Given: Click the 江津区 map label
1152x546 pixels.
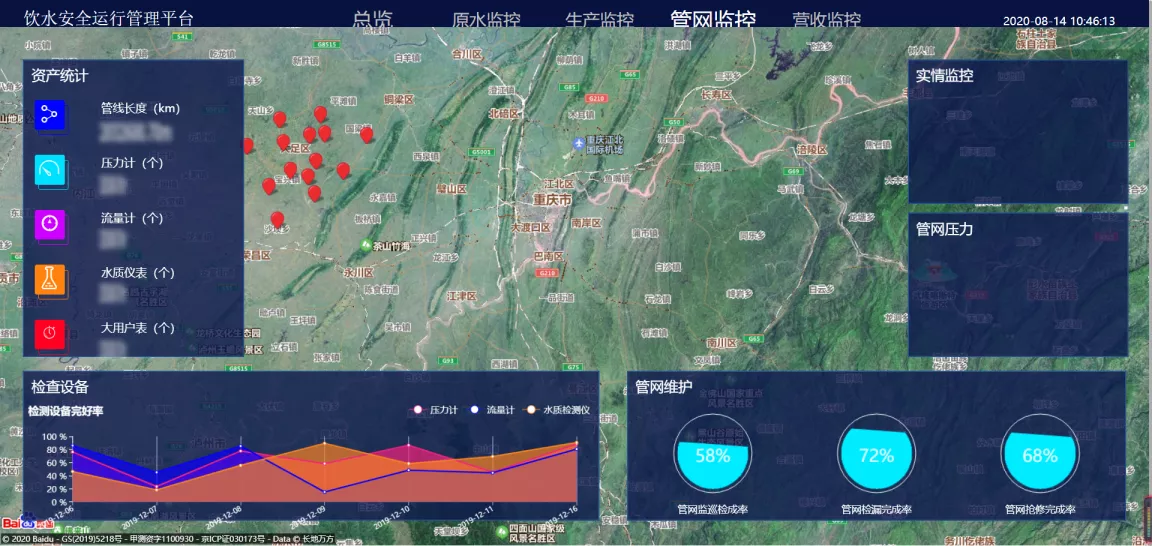Looking at the screenshot, I should [x=462, y=295].
